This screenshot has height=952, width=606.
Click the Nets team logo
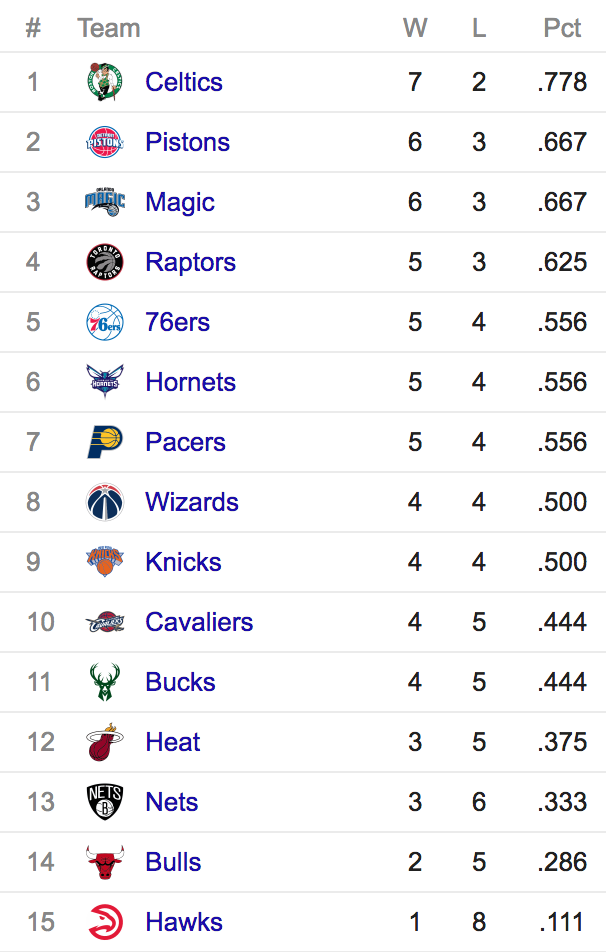[x=105, y=802]
